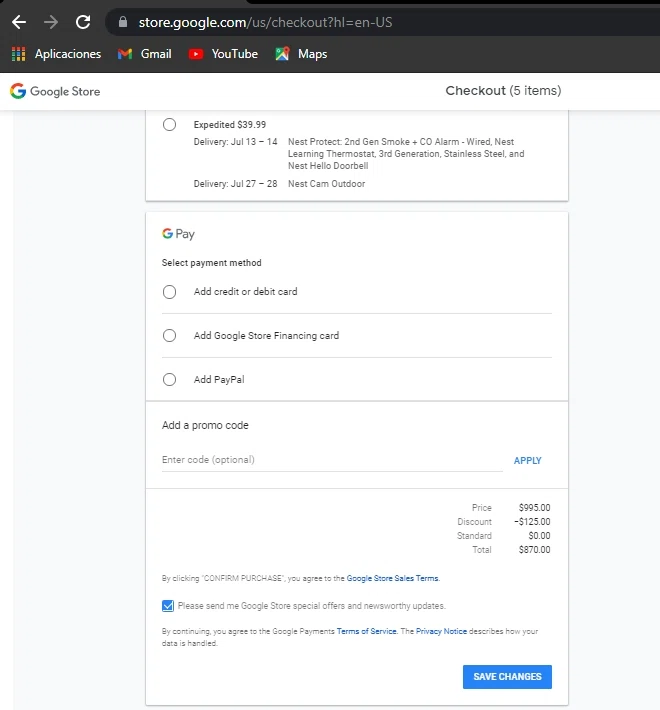The image size is (660, 710).
Task: Open the Google Payments Terms of Service
Action: 366,632
